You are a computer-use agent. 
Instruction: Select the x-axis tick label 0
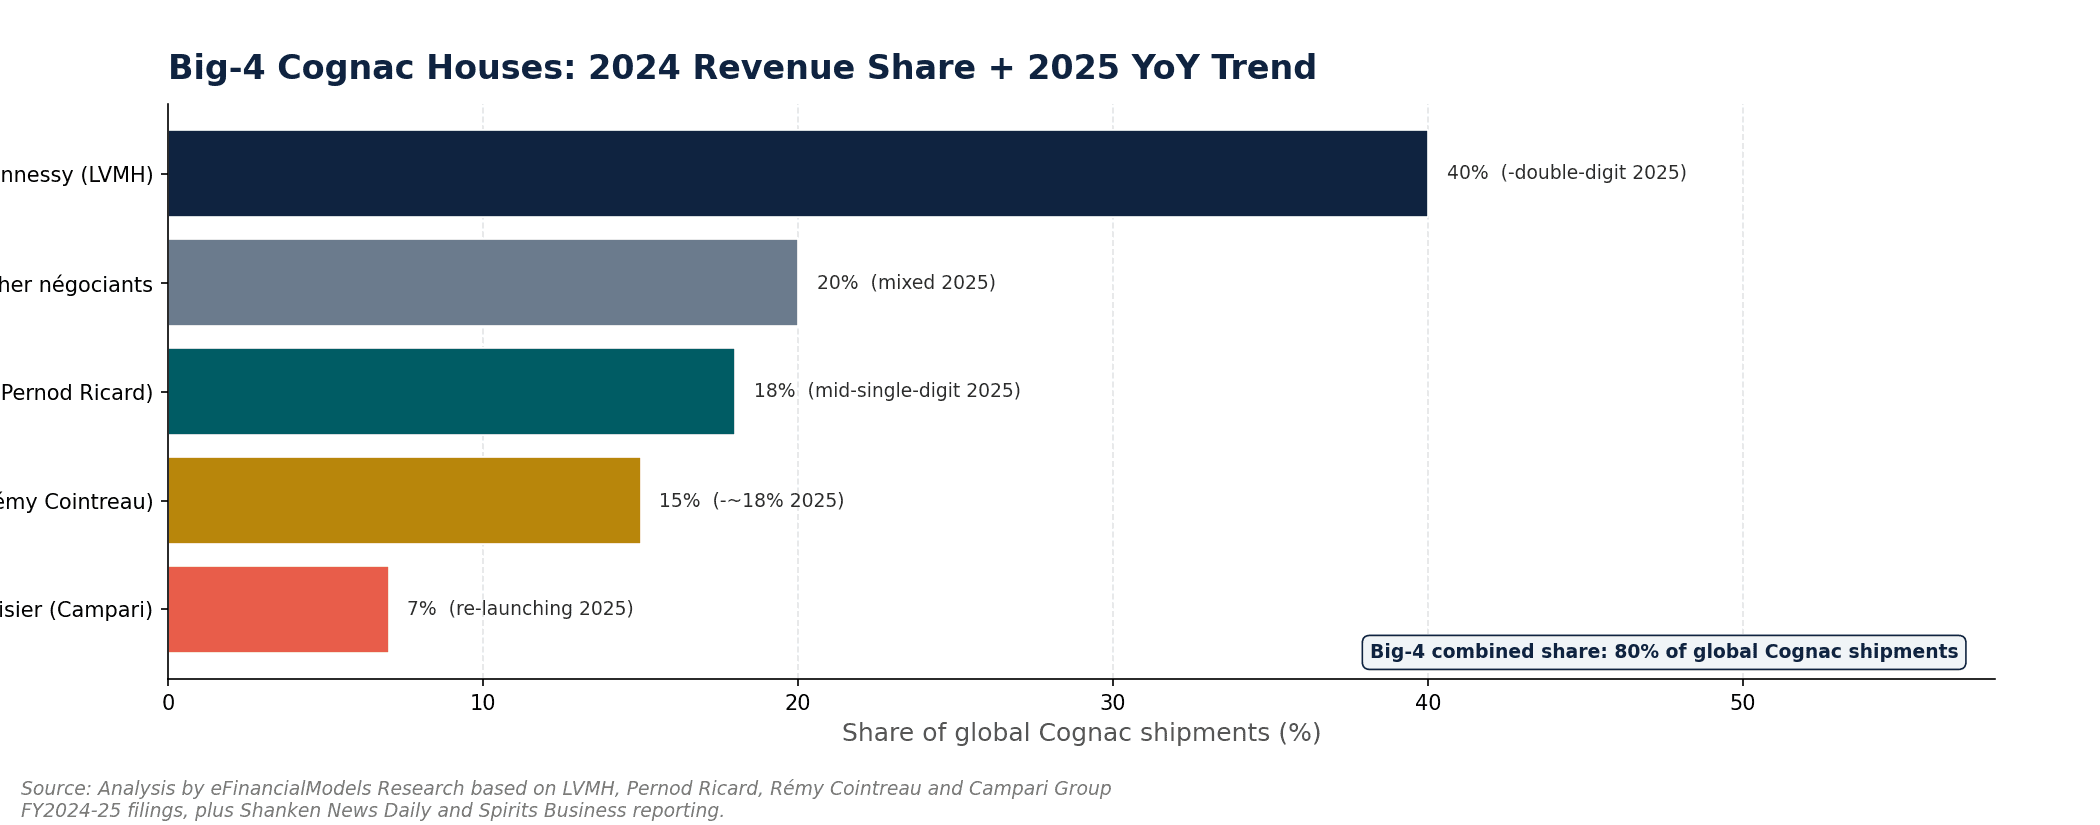(x=168, y=704)
